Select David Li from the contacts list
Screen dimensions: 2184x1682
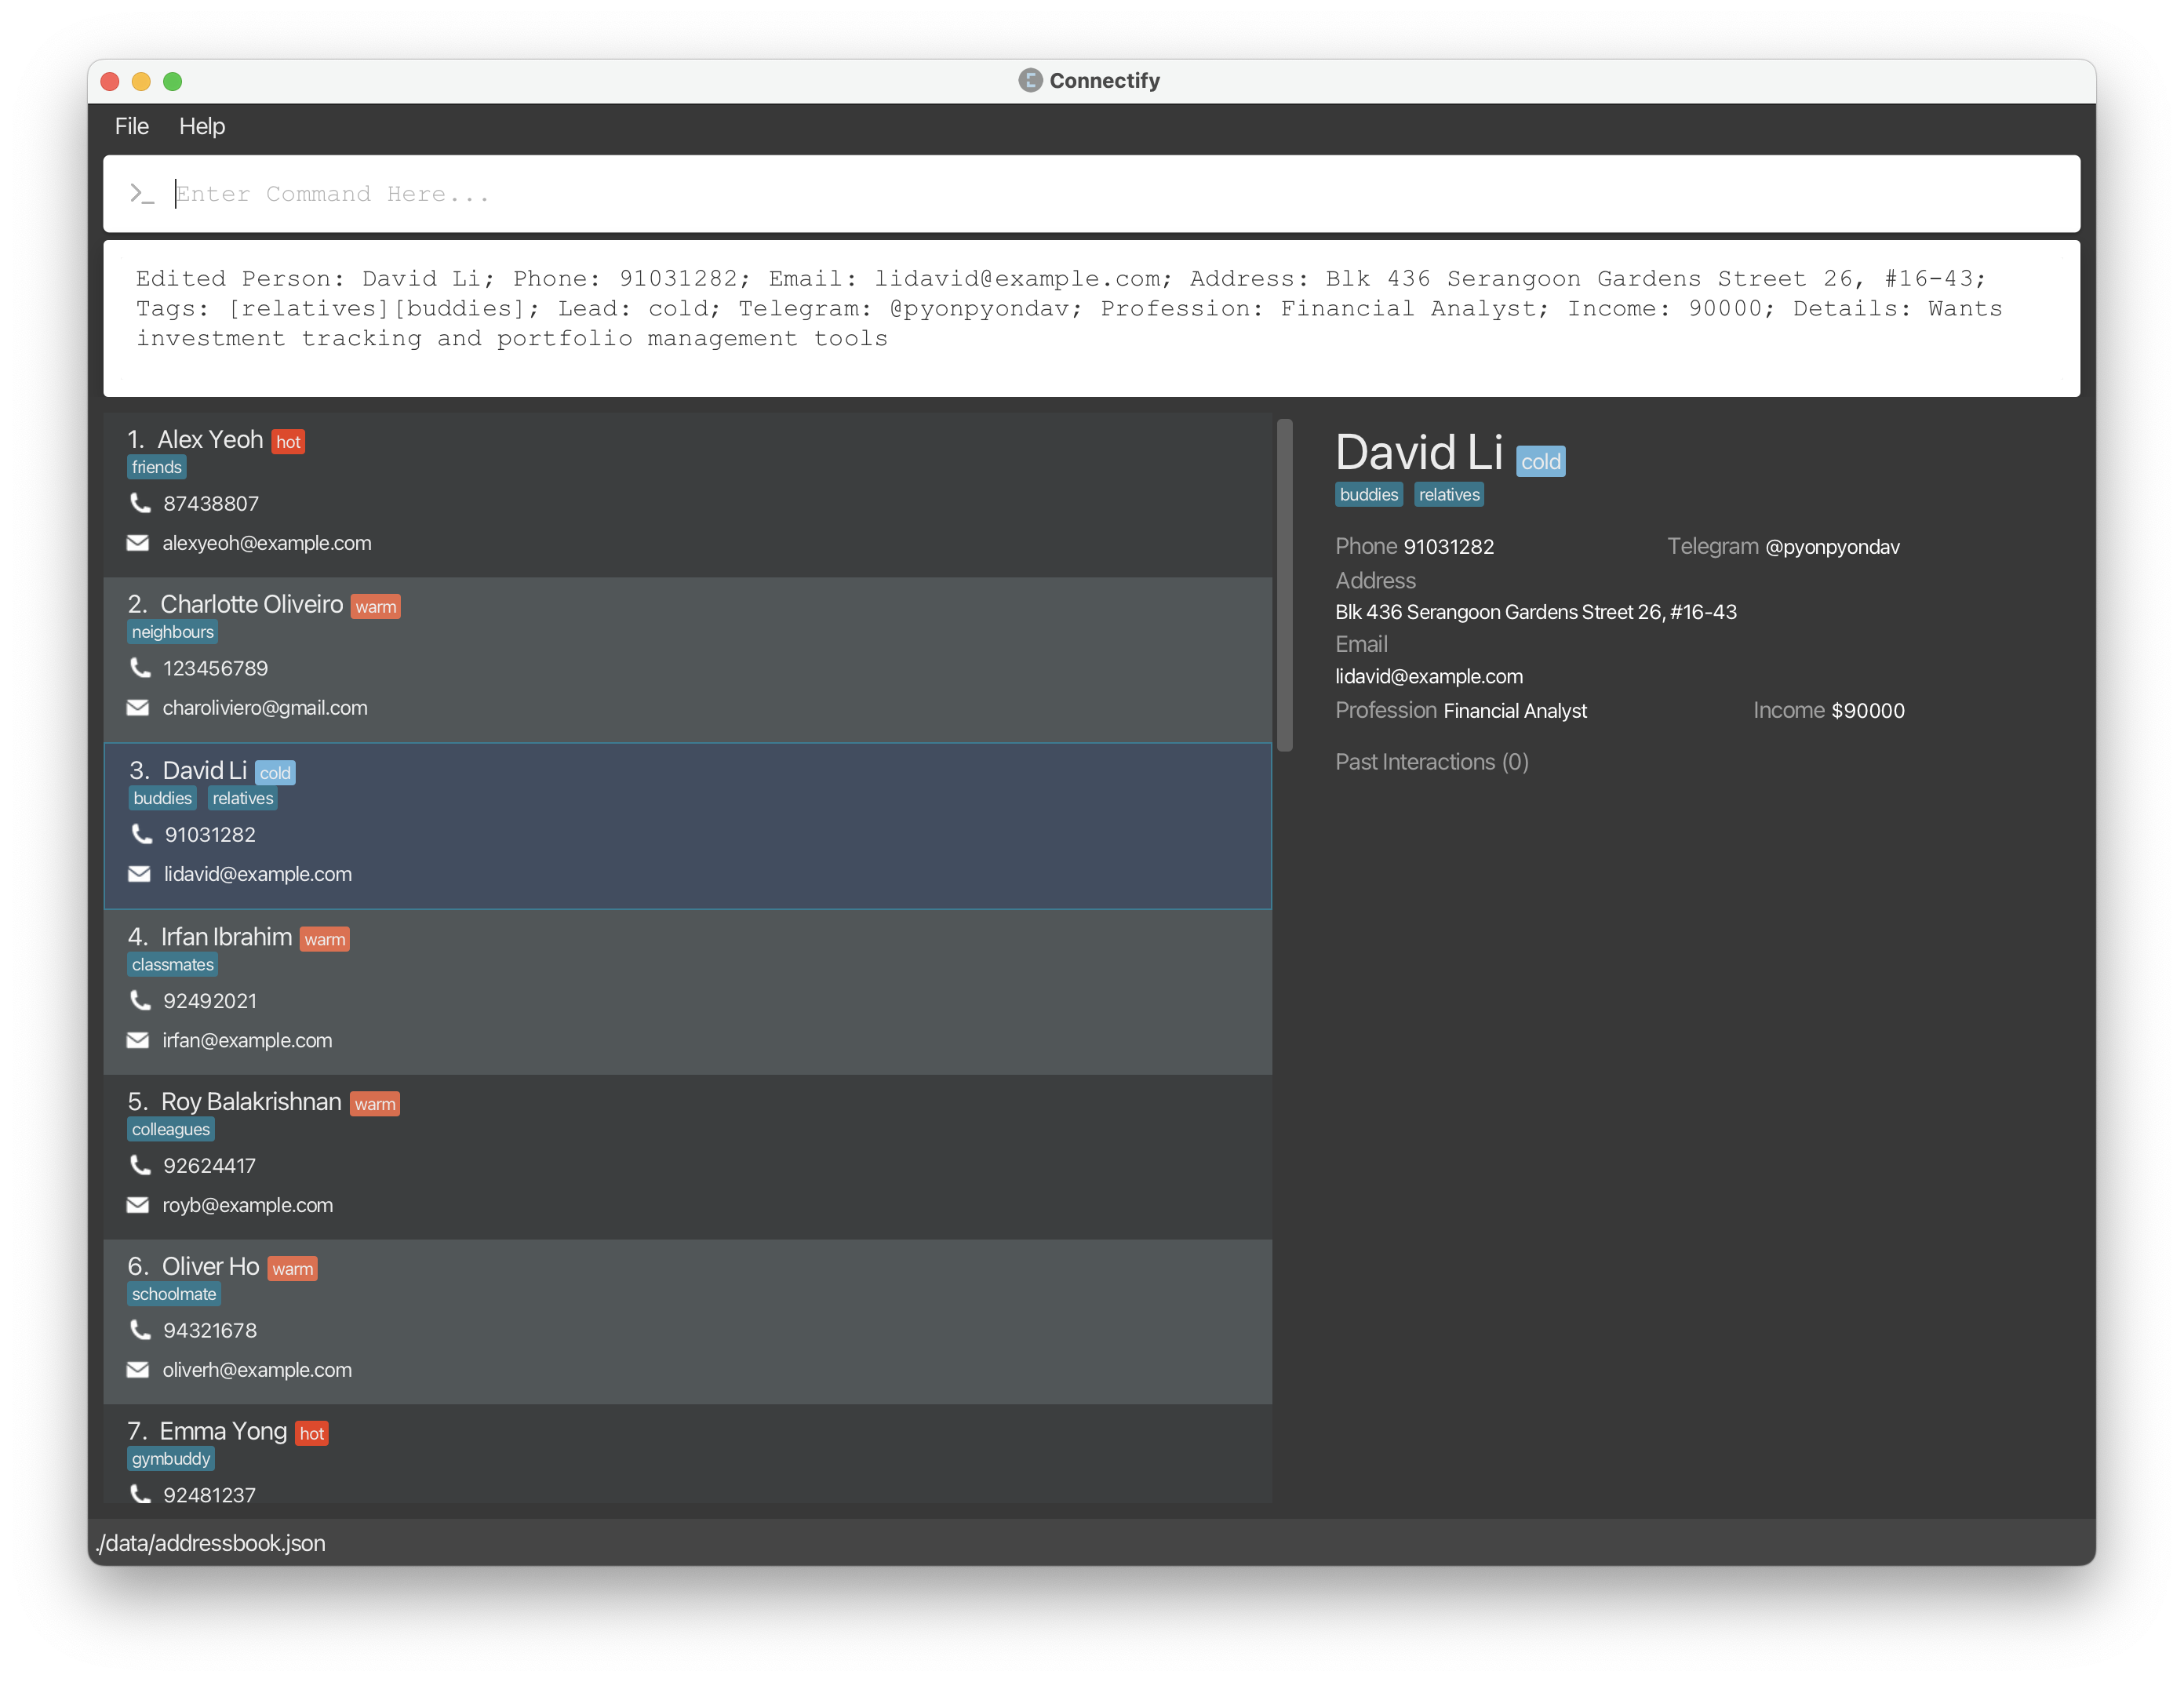[x=689, y=821]
